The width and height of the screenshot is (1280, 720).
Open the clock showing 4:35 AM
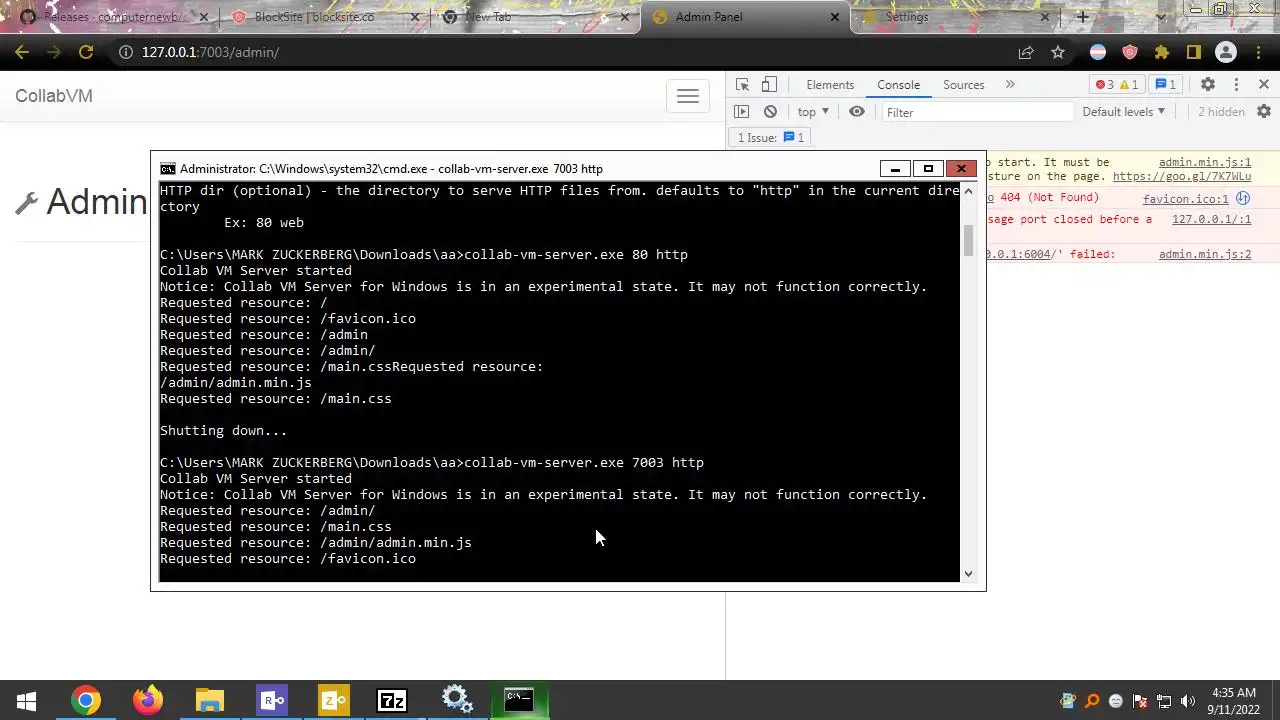pyautogui.click(x=1233, y=701)
